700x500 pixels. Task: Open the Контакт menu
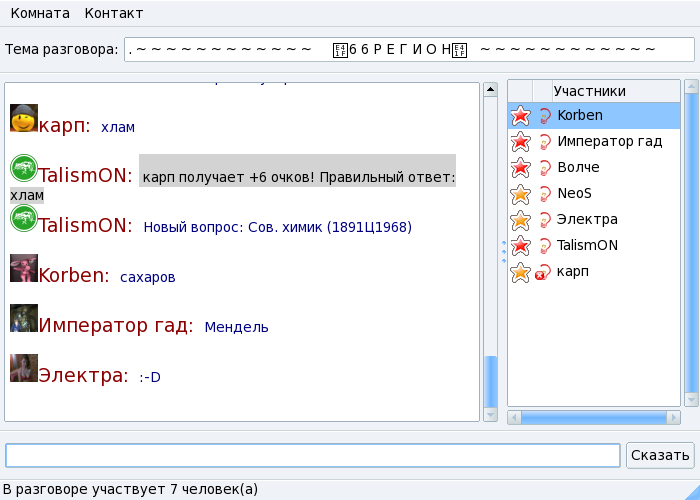pos(113,13)
